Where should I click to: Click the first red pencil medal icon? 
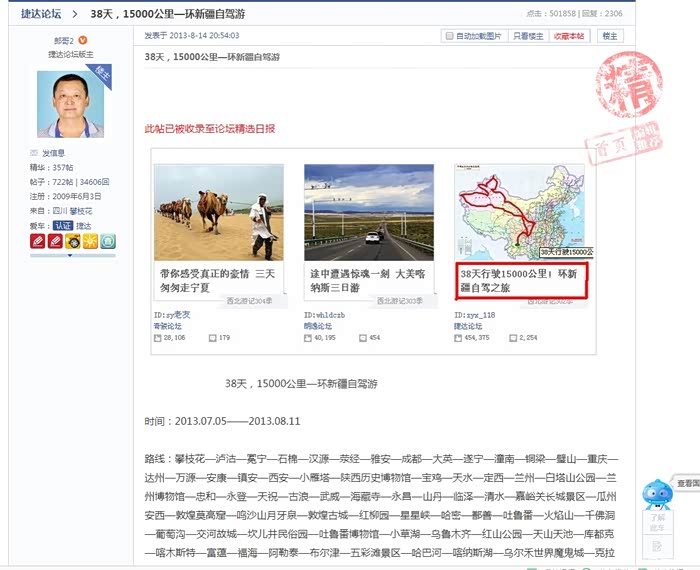point(38,241)
